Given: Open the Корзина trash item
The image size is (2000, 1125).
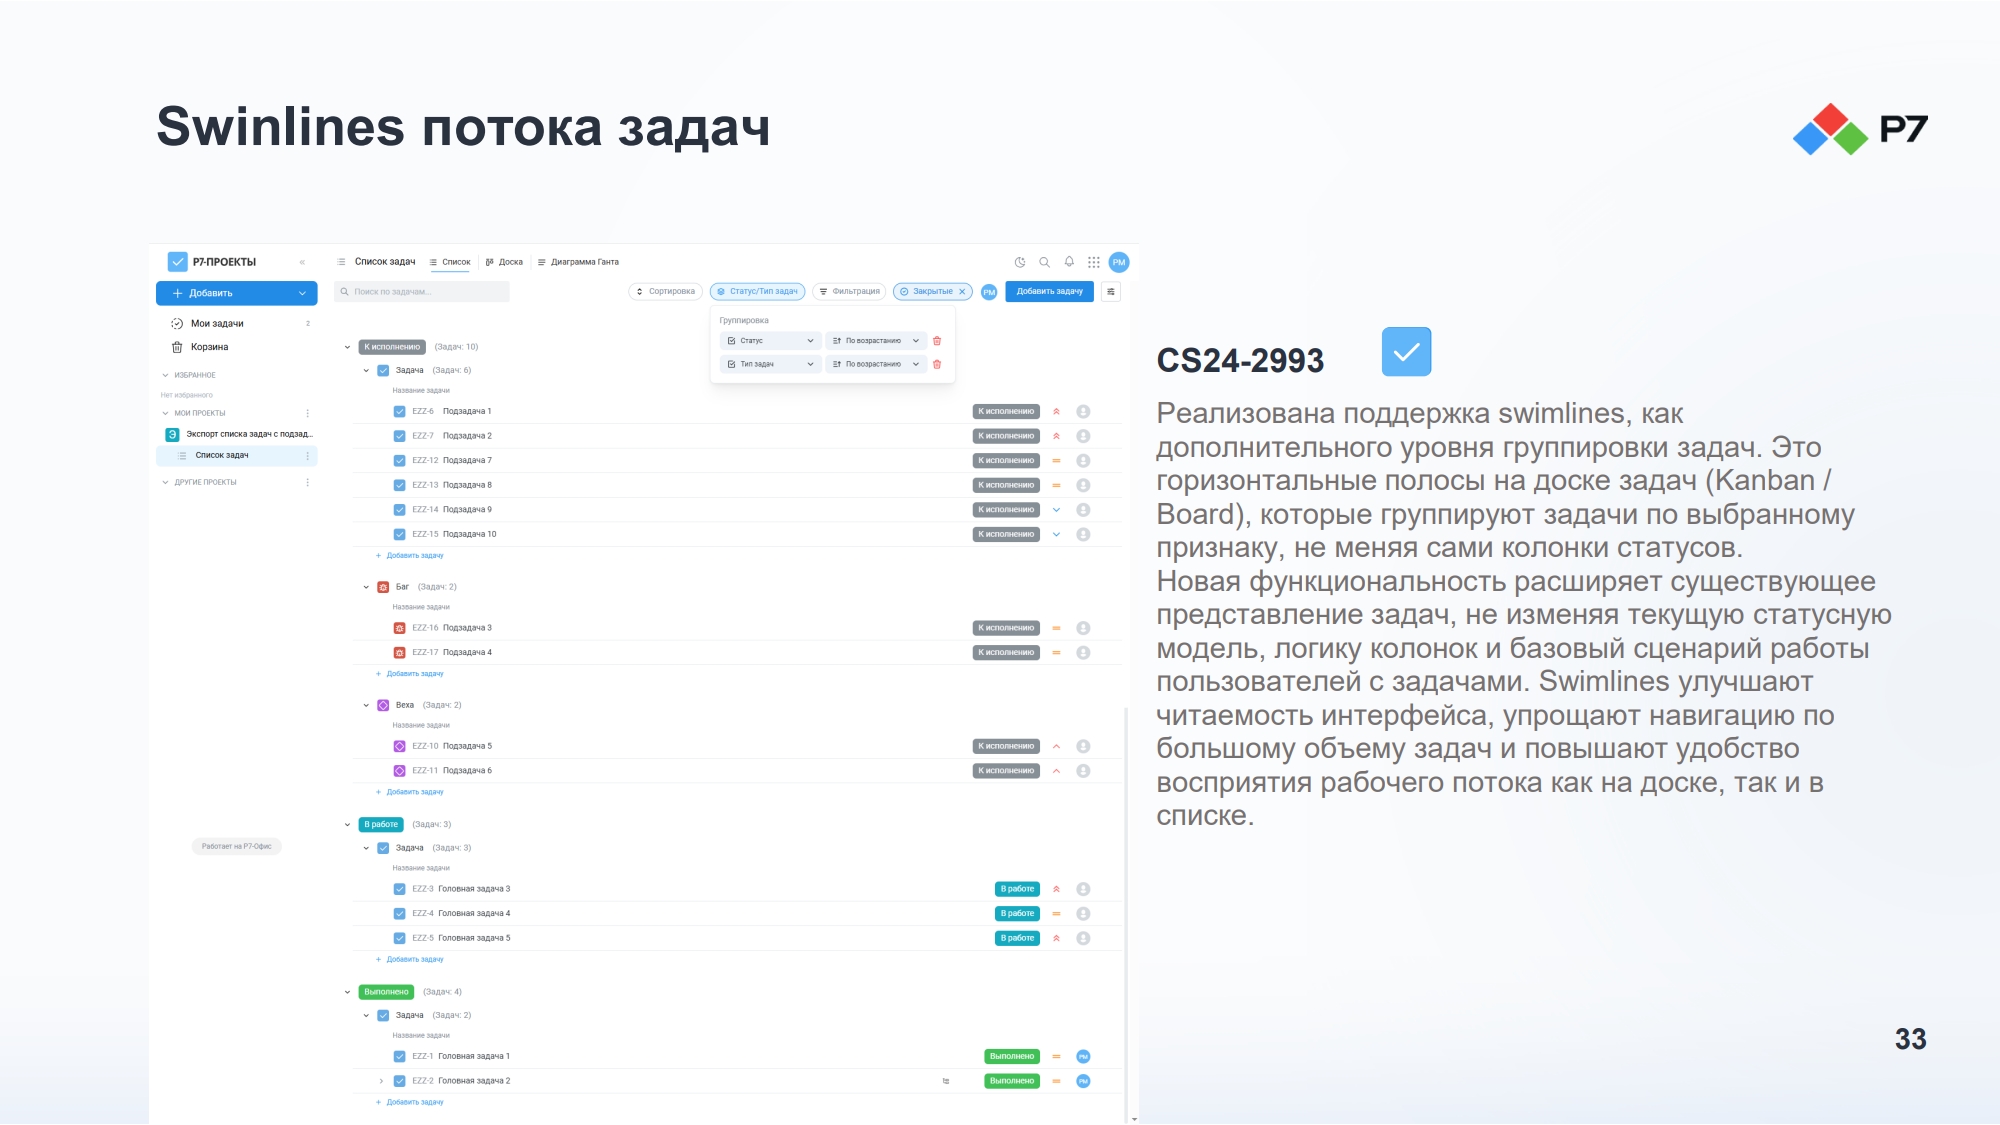Looking at the screenshot, I should coord(209,347).
